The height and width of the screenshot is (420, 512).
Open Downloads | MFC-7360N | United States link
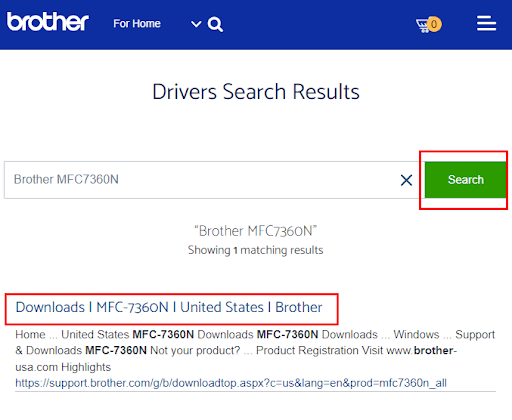pyautogui.click(x=169, y=307)
